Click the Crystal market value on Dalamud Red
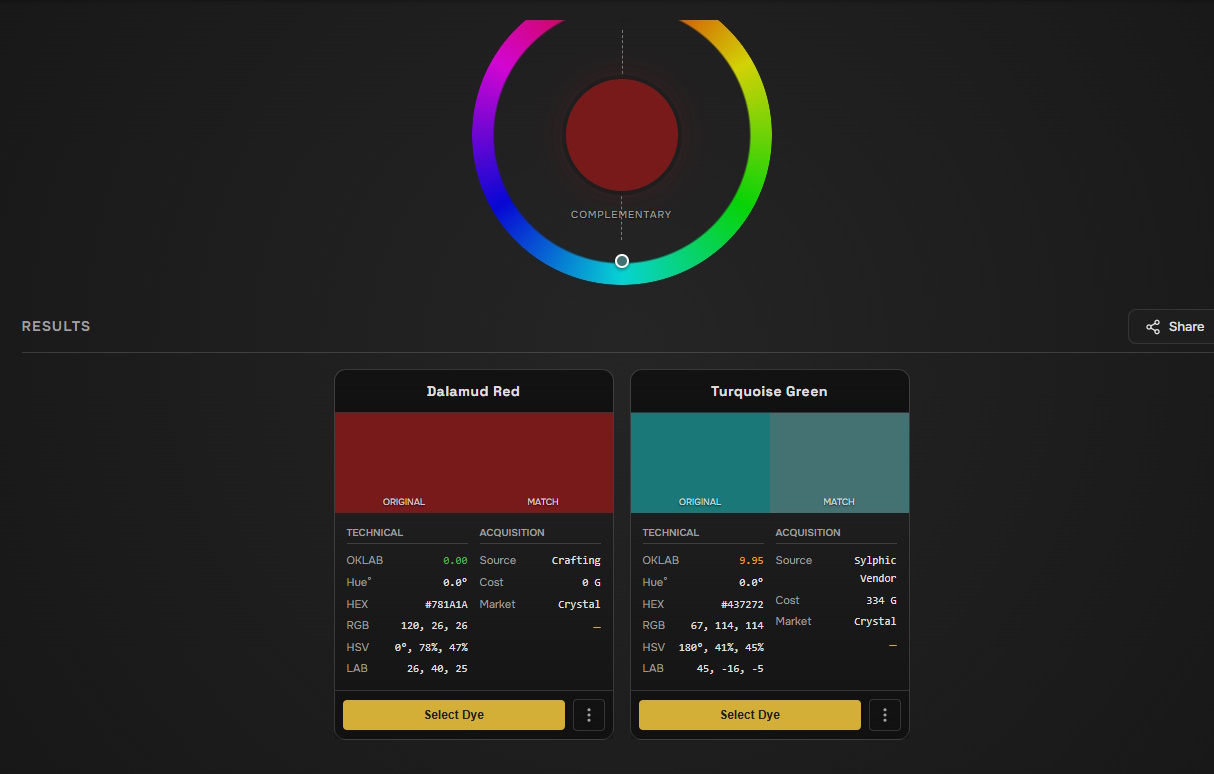The width and height of the screenshot is (1214, 774). tap(579, 604)
